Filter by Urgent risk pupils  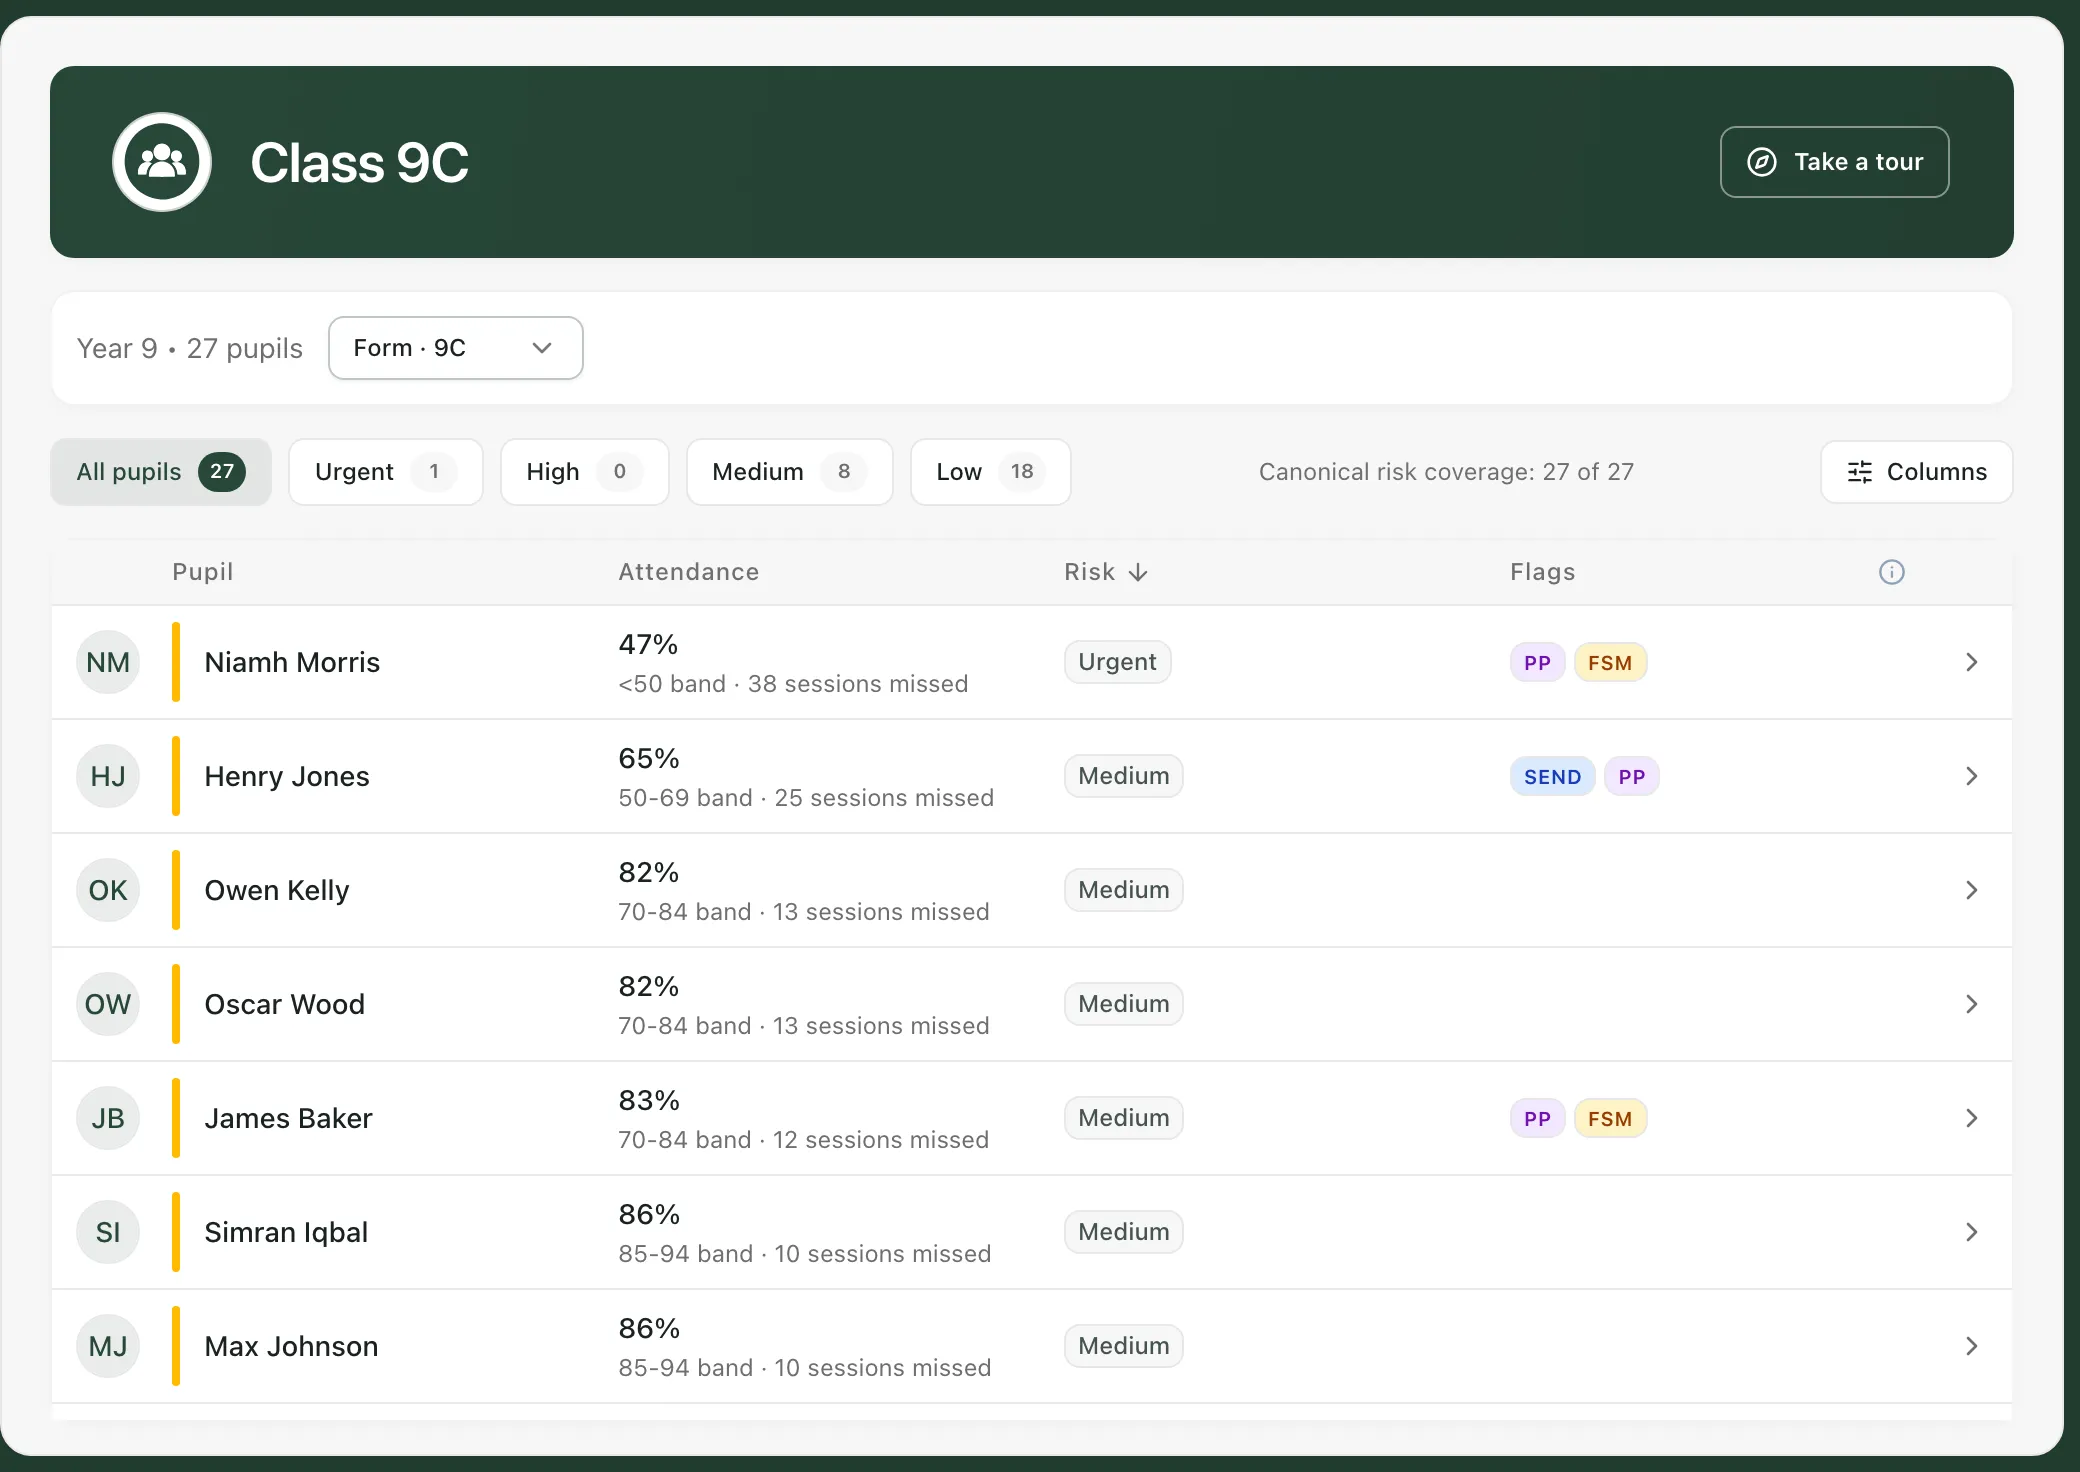(x=386, y=472)
